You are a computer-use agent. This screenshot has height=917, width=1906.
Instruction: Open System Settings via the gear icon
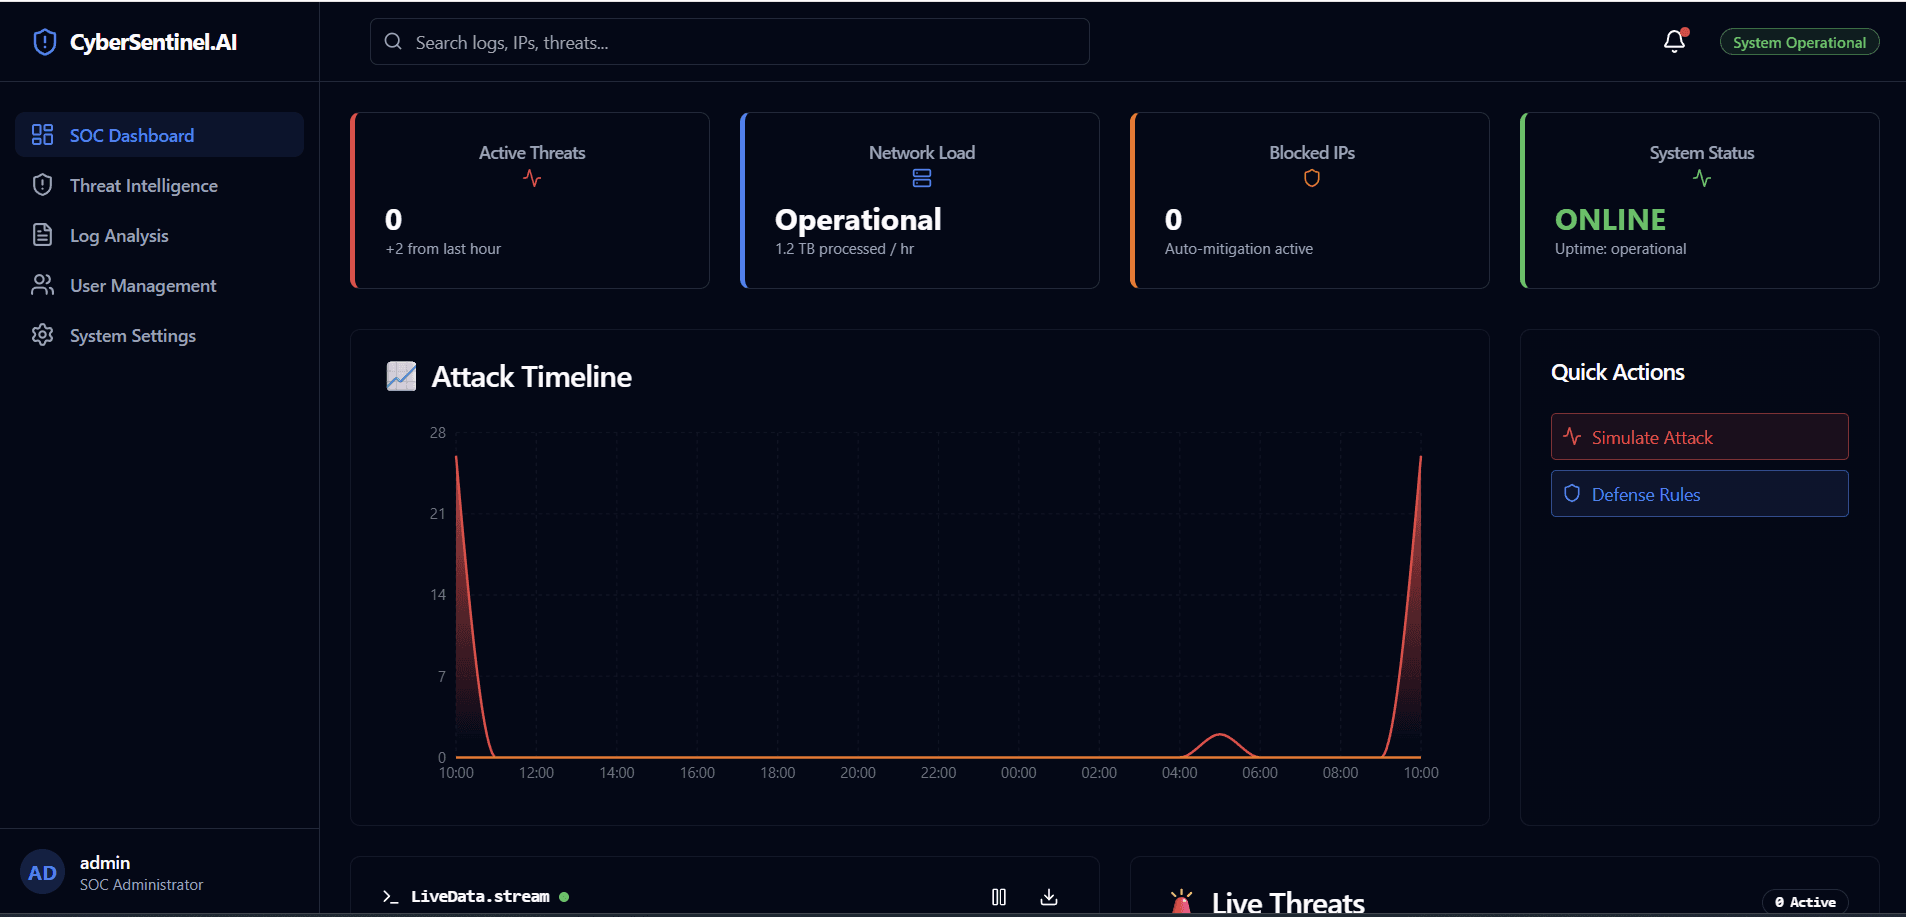tap(42, 335)
